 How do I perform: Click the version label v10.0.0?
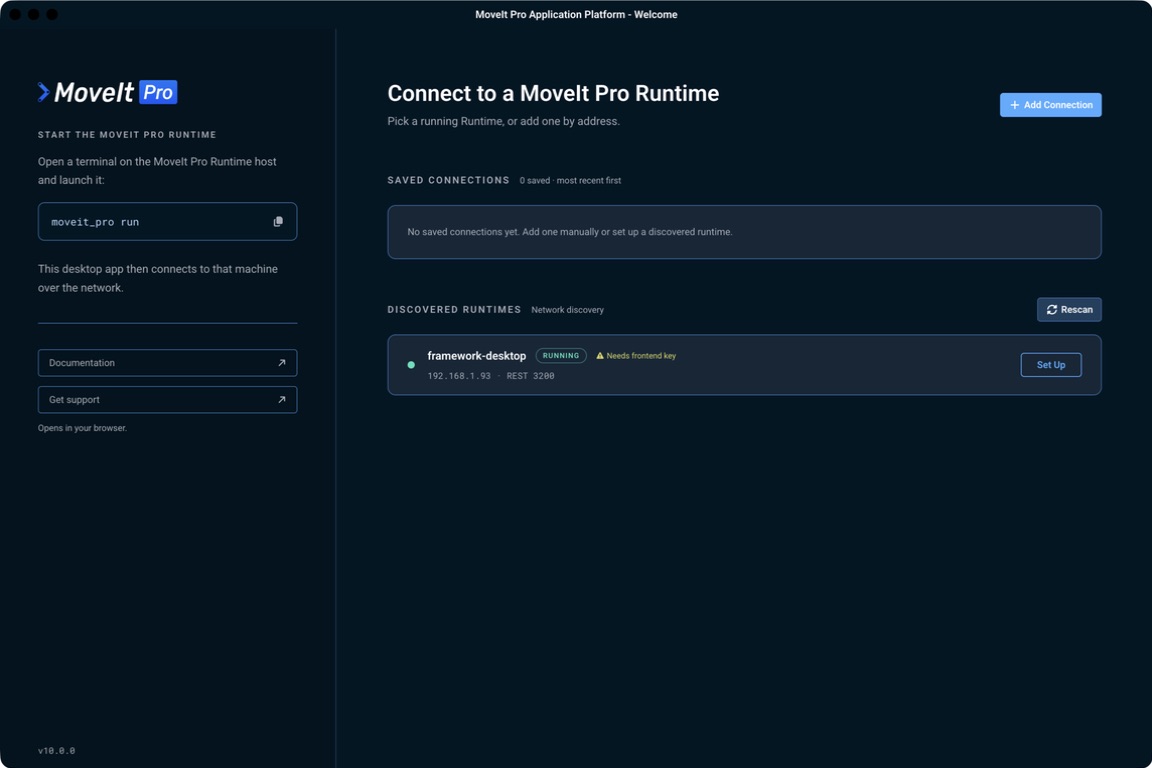[x=57, y=750]
